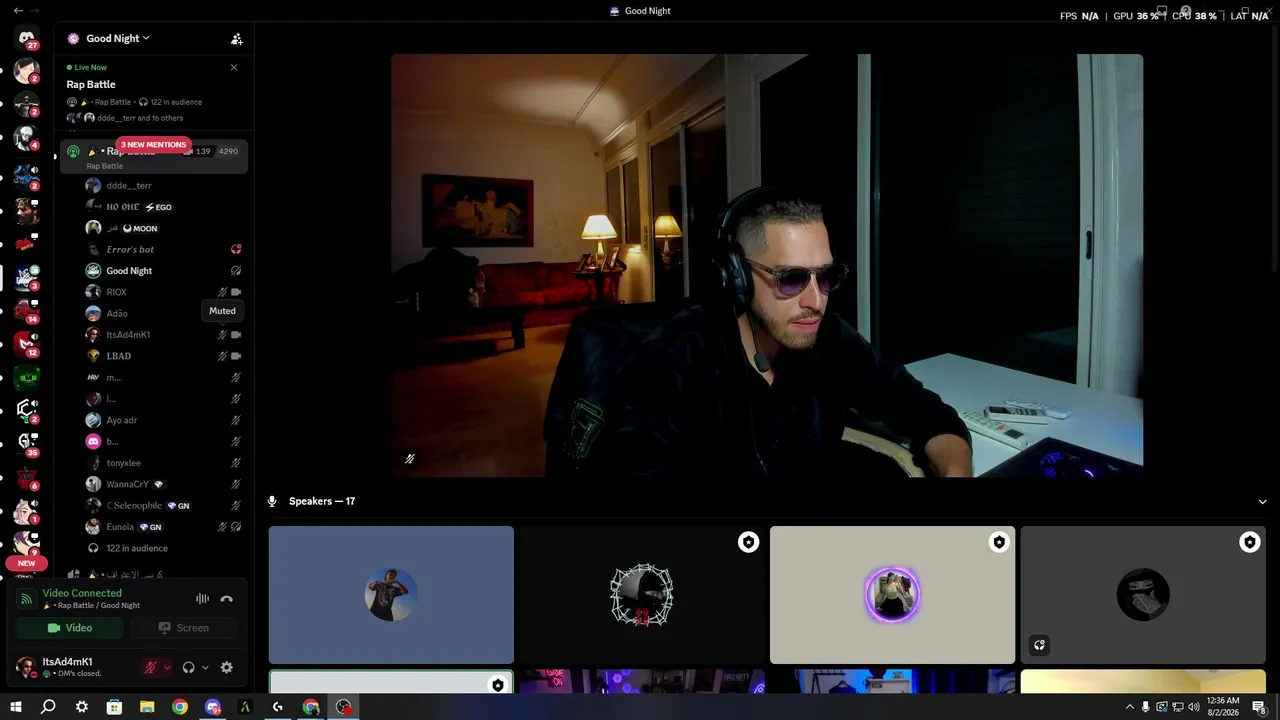The height and width of the screenshot is (720, 1280).
Task: Disconnect from the stage using the hang-up icon
Action: pos(227,599)
